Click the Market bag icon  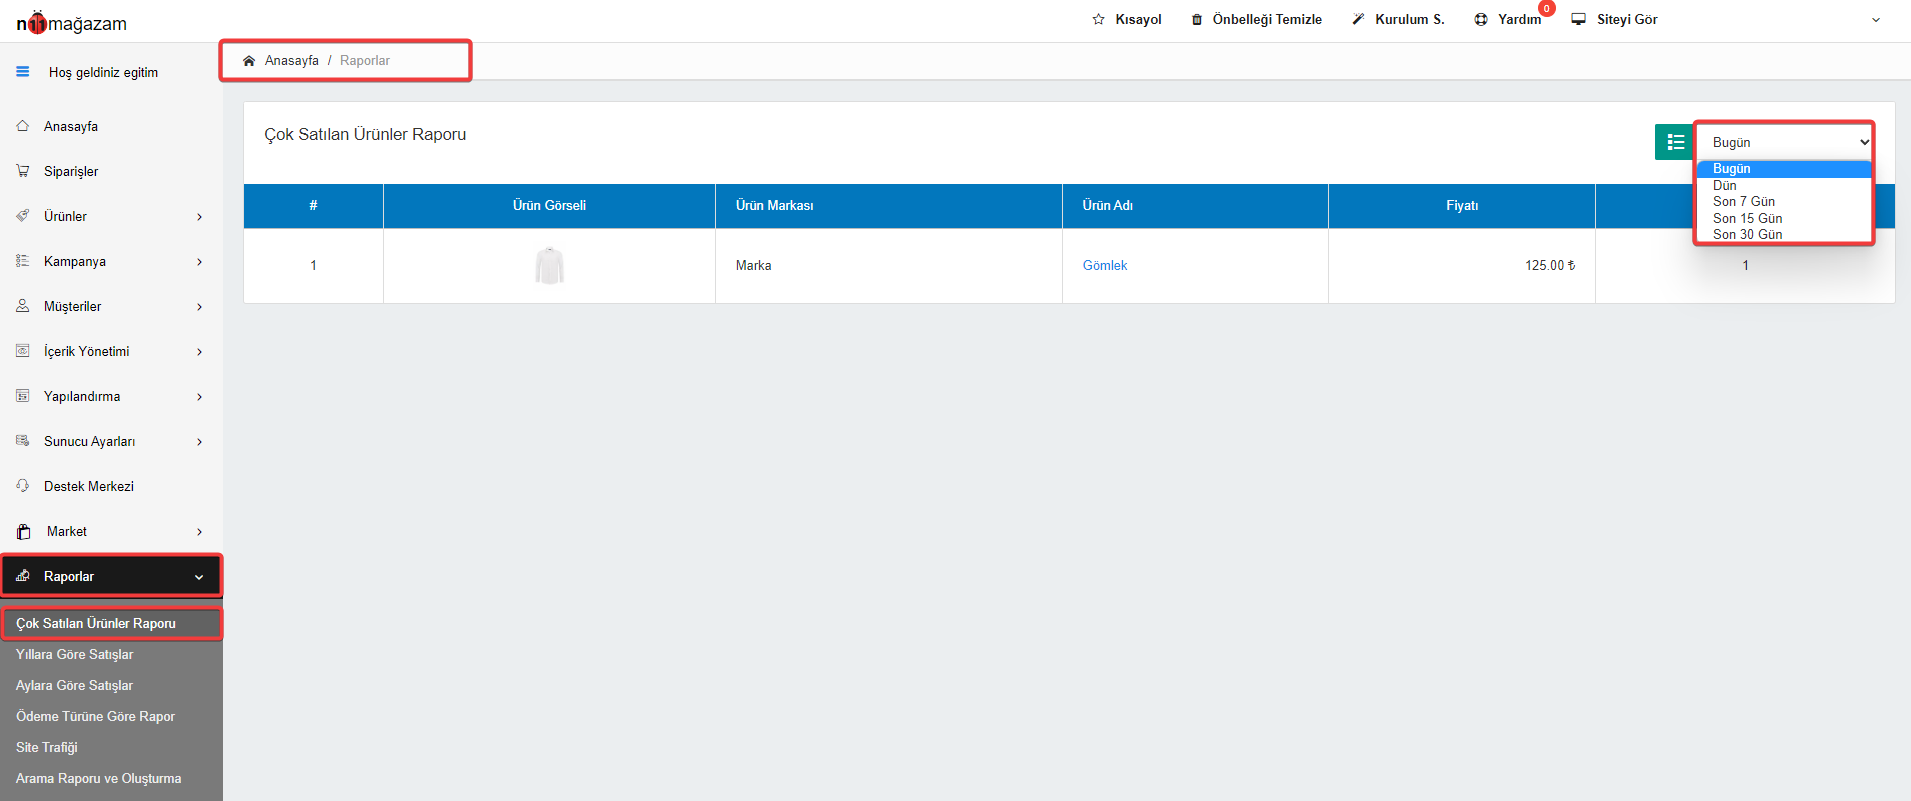pyautogui.click(x=24, y=532)
